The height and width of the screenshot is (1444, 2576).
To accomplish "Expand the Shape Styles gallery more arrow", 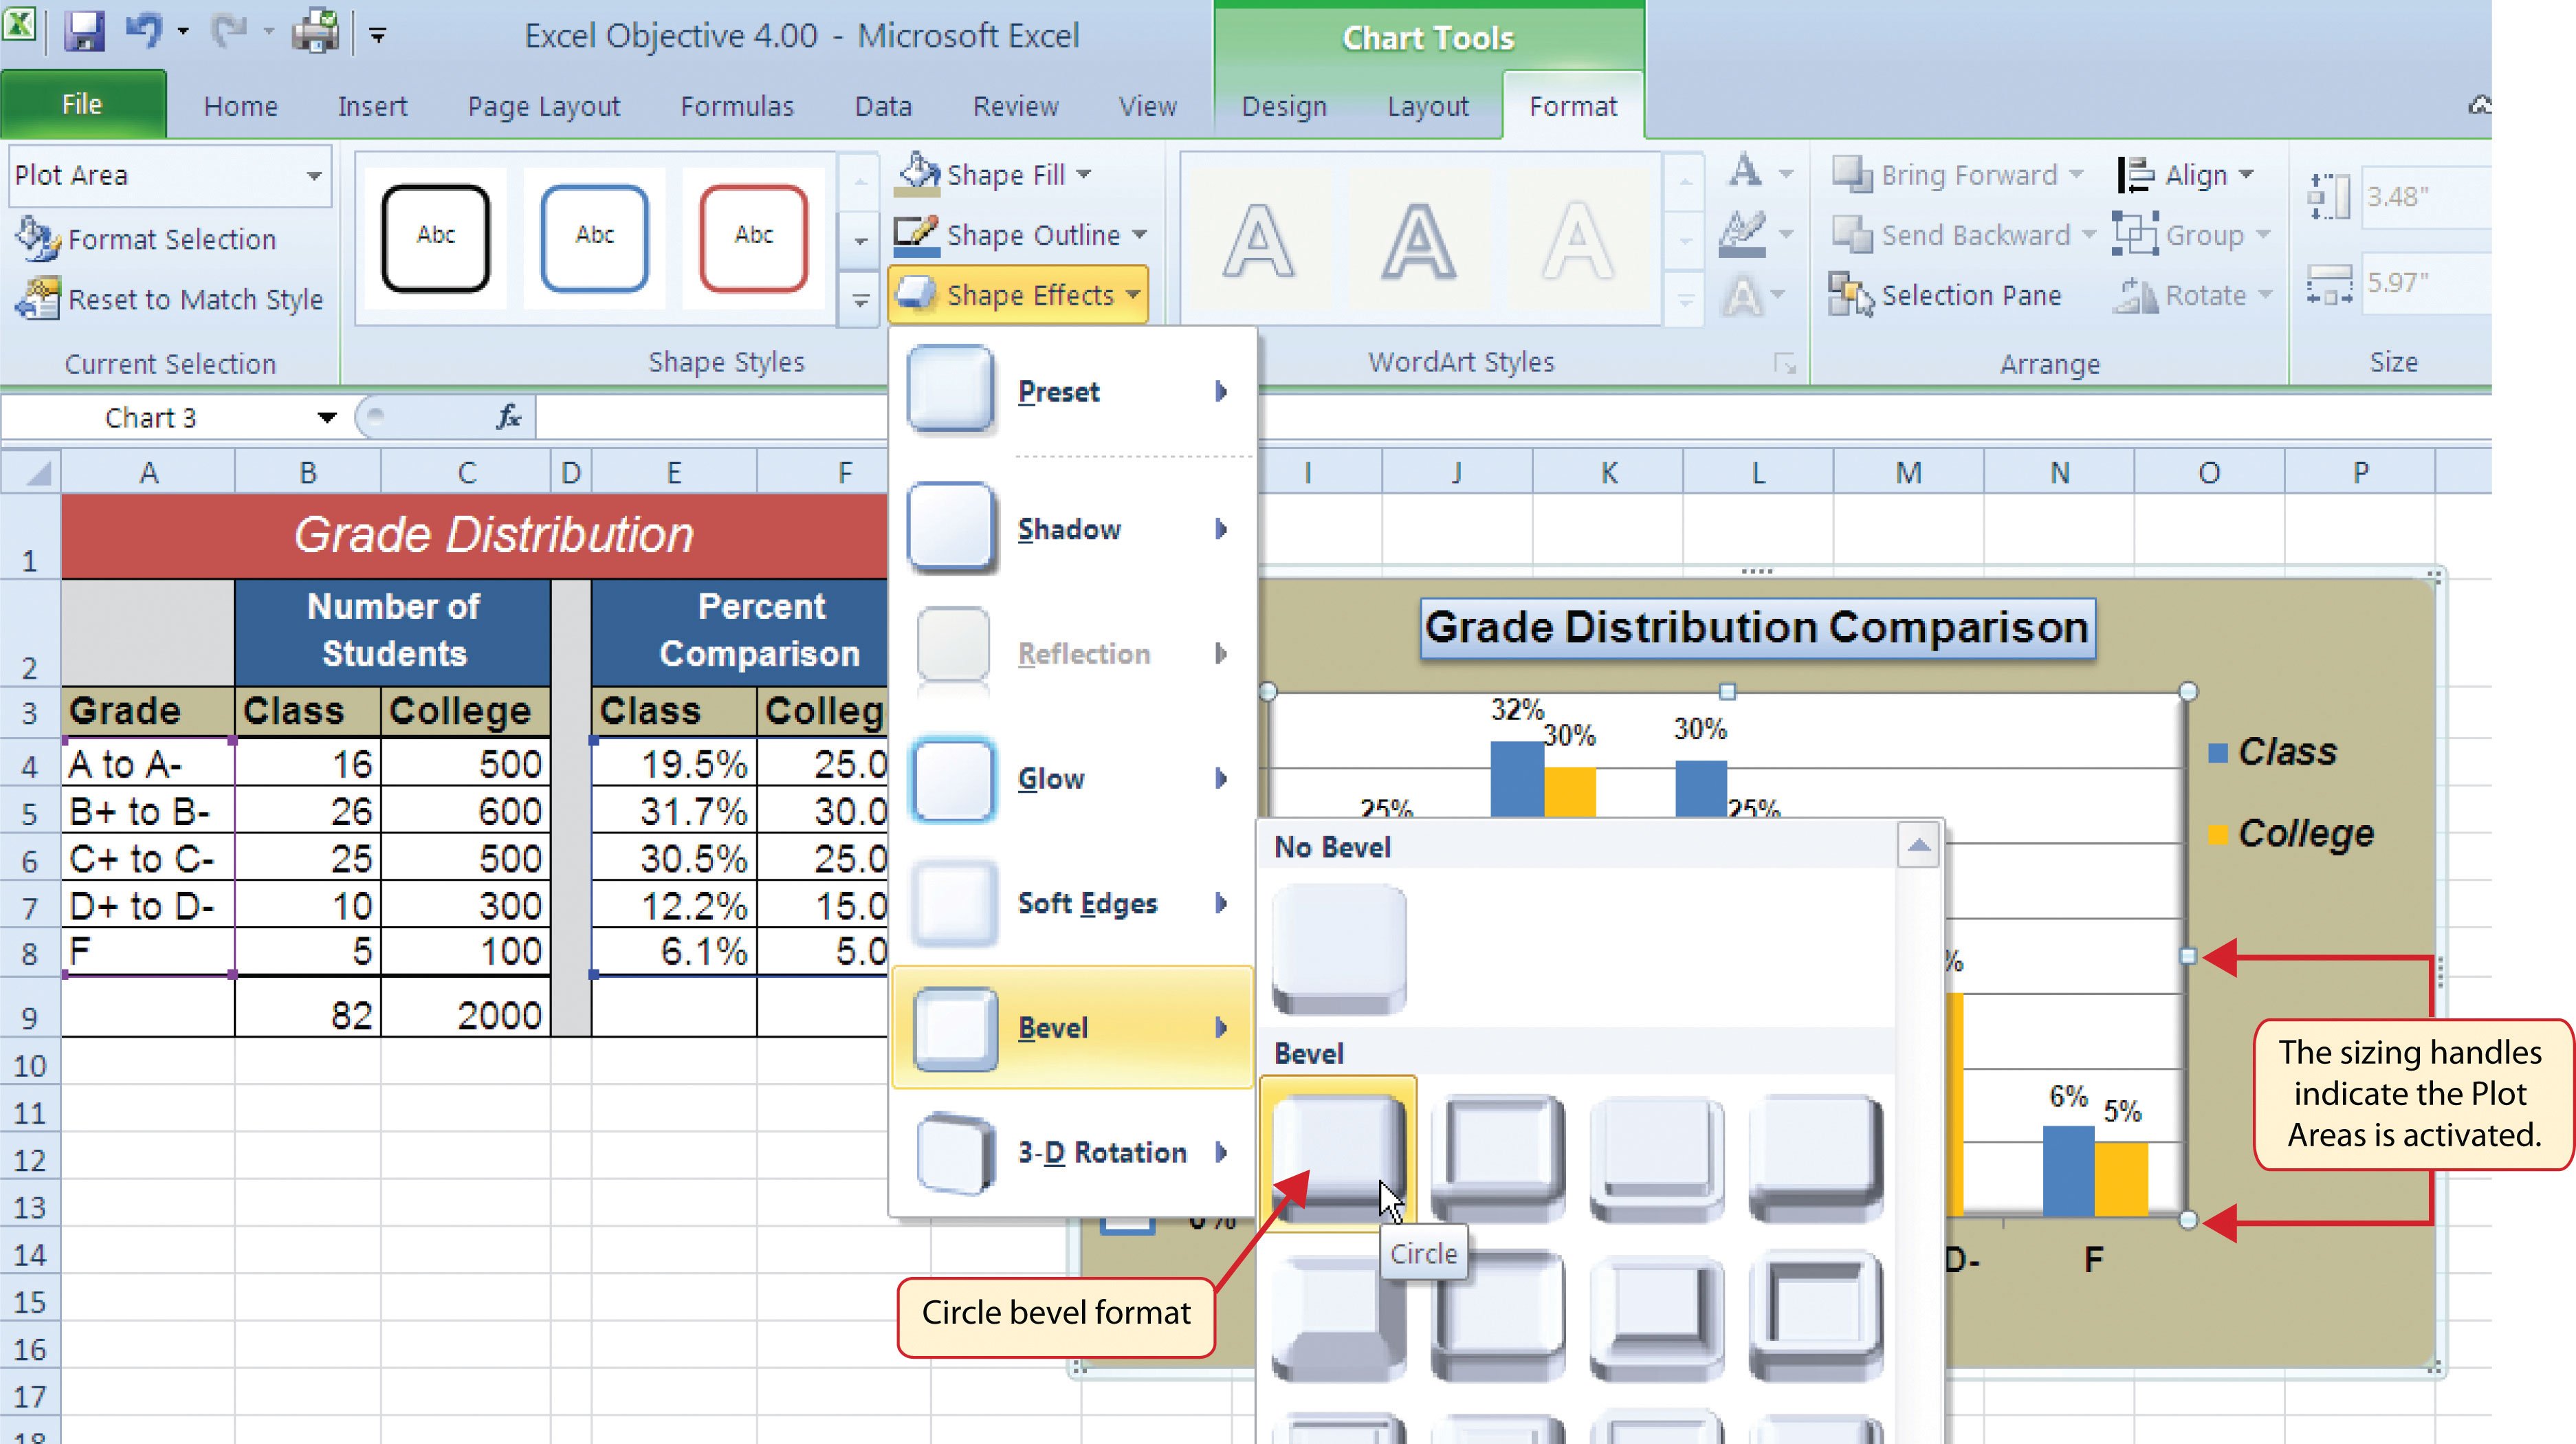I will [x=860, y=299].
